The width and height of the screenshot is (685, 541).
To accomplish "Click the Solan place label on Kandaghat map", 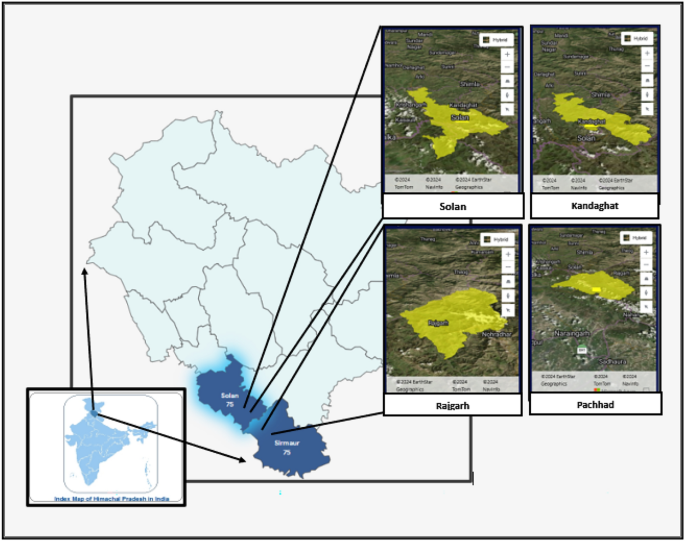I will [586, 138].
